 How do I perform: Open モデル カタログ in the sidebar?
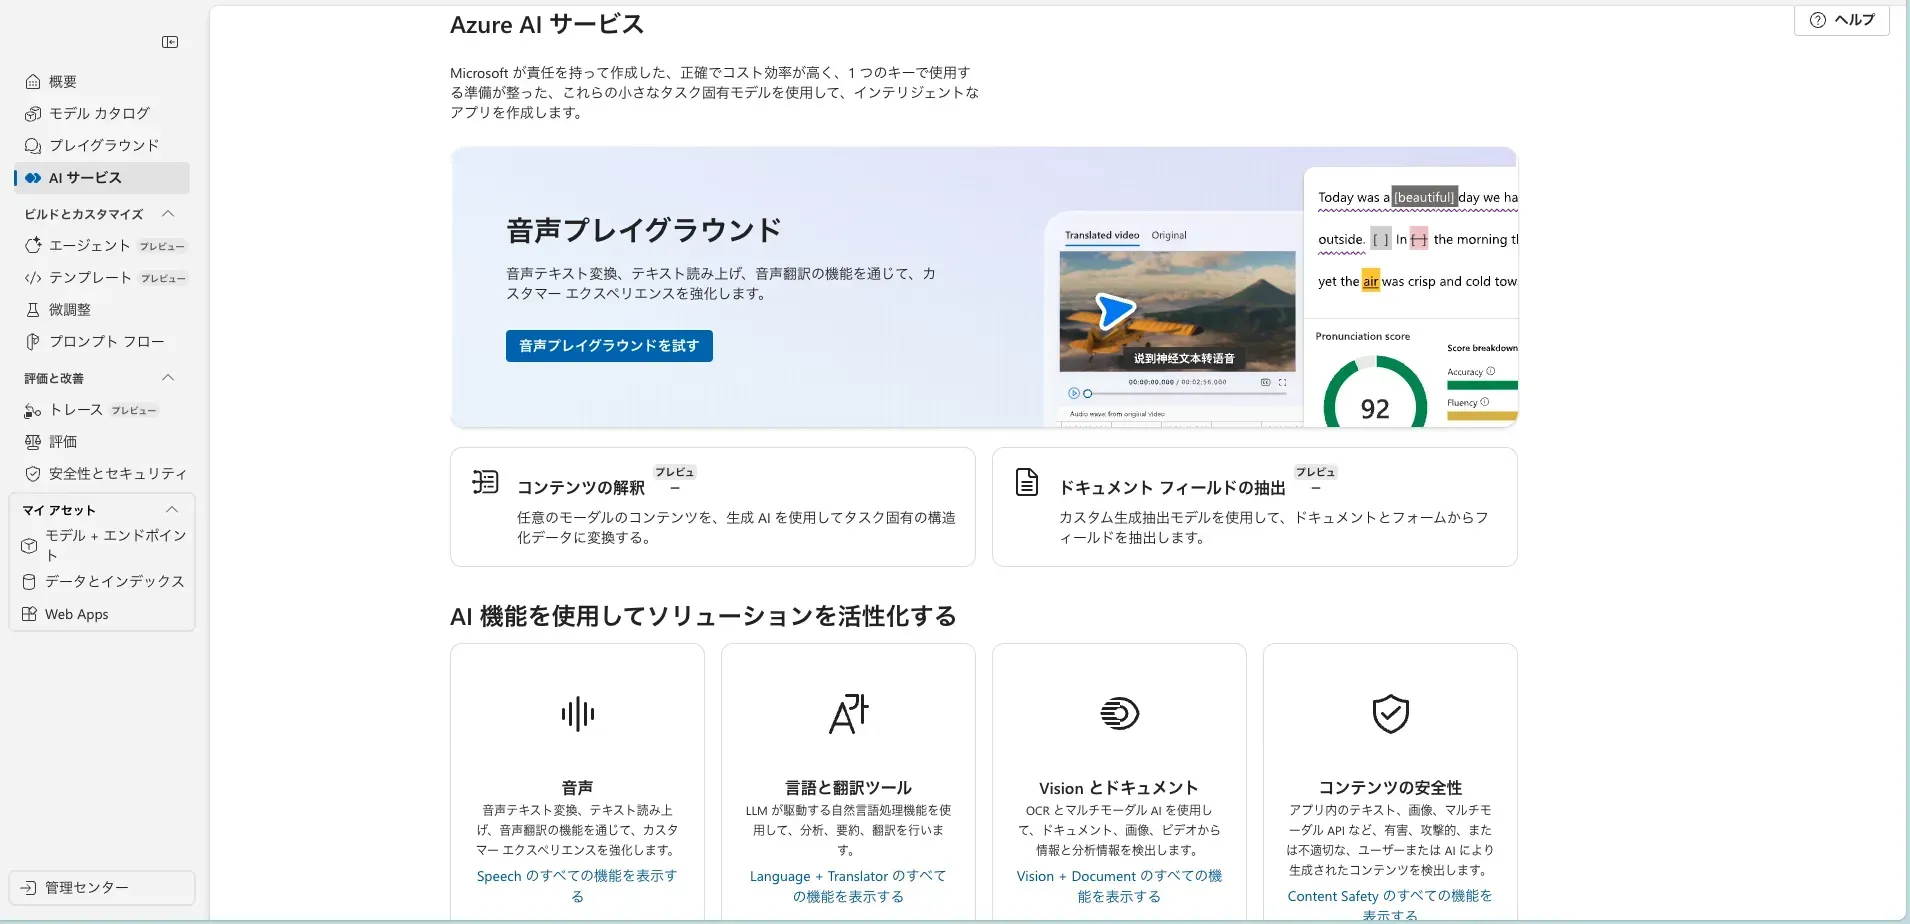(x=99, y=113)
